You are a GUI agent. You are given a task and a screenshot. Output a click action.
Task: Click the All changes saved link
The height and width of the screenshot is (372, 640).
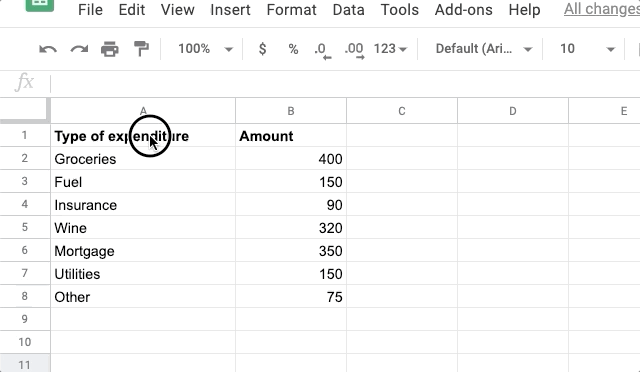pyautogui.click(x=602, y=9)
